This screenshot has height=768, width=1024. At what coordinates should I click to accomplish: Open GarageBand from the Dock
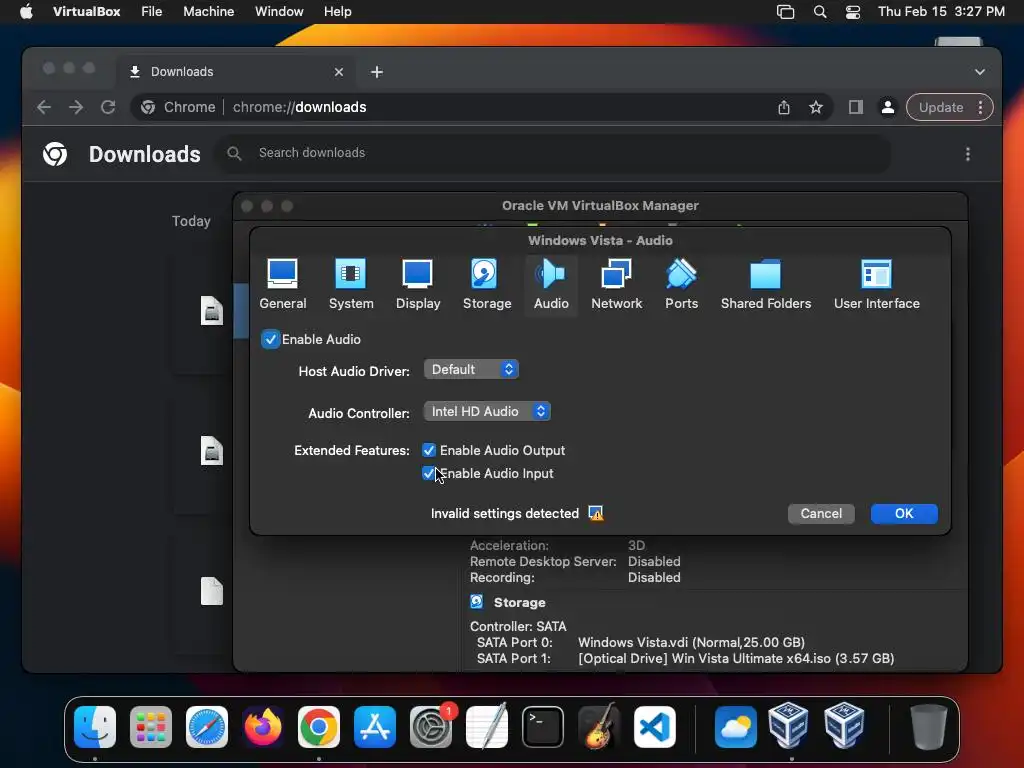pos(599,726)
